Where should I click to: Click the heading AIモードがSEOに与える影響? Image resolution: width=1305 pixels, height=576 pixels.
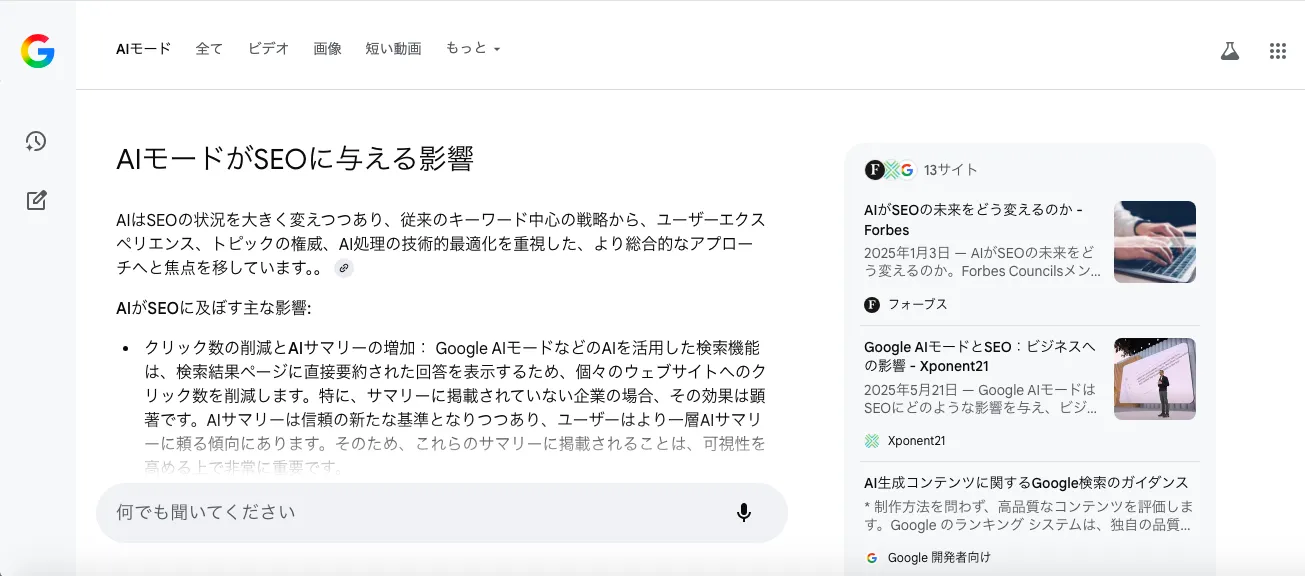[x=295, y=159]
